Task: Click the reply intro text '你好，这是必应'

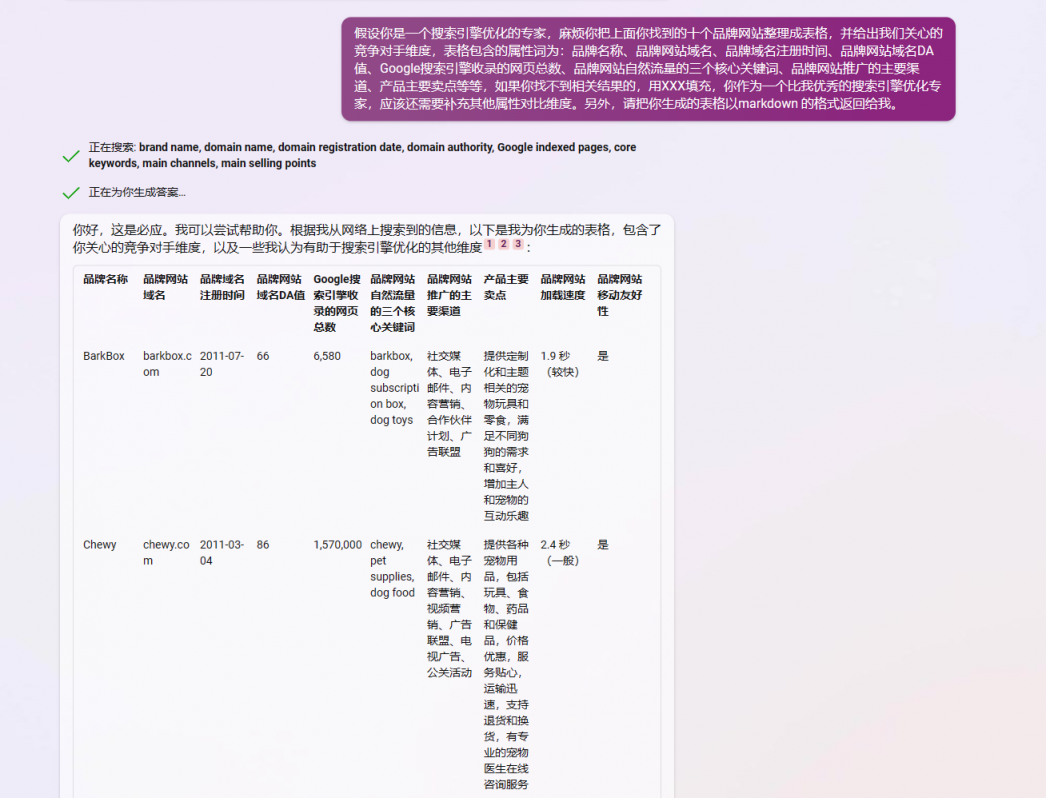Action: [367, 238]
